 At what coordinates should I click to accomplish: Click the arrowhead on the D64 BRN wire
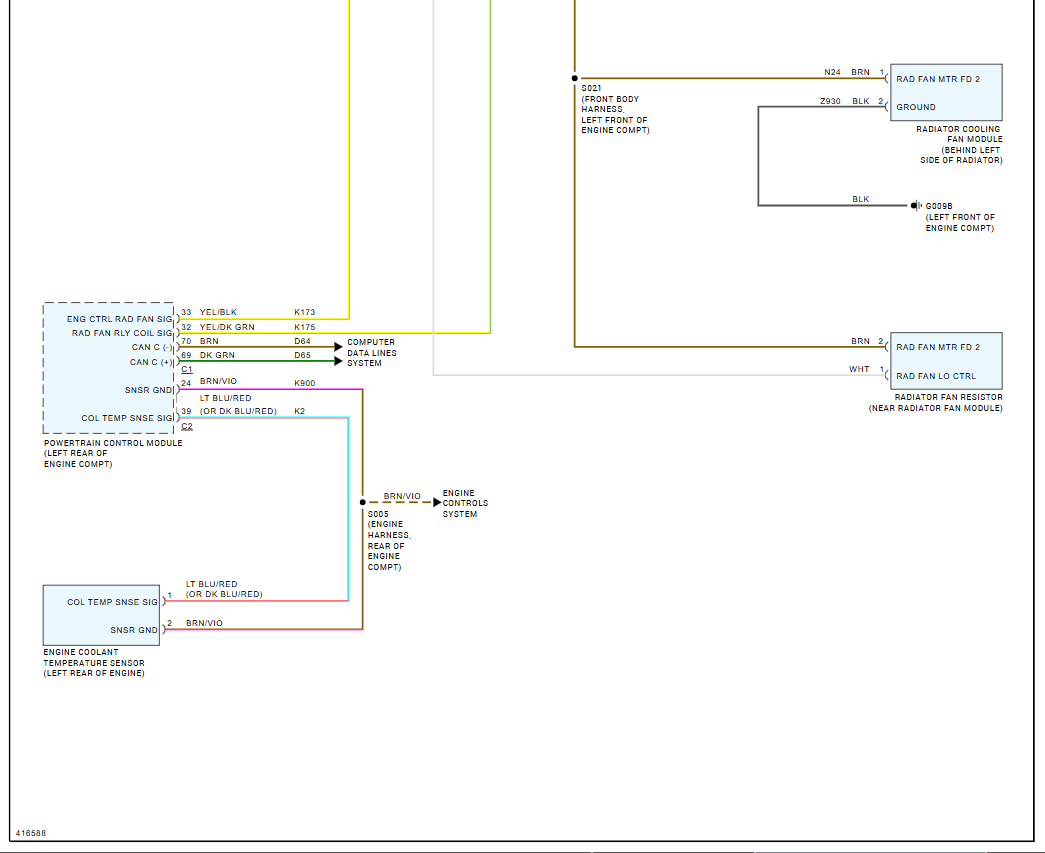click(x=338, y=347)
